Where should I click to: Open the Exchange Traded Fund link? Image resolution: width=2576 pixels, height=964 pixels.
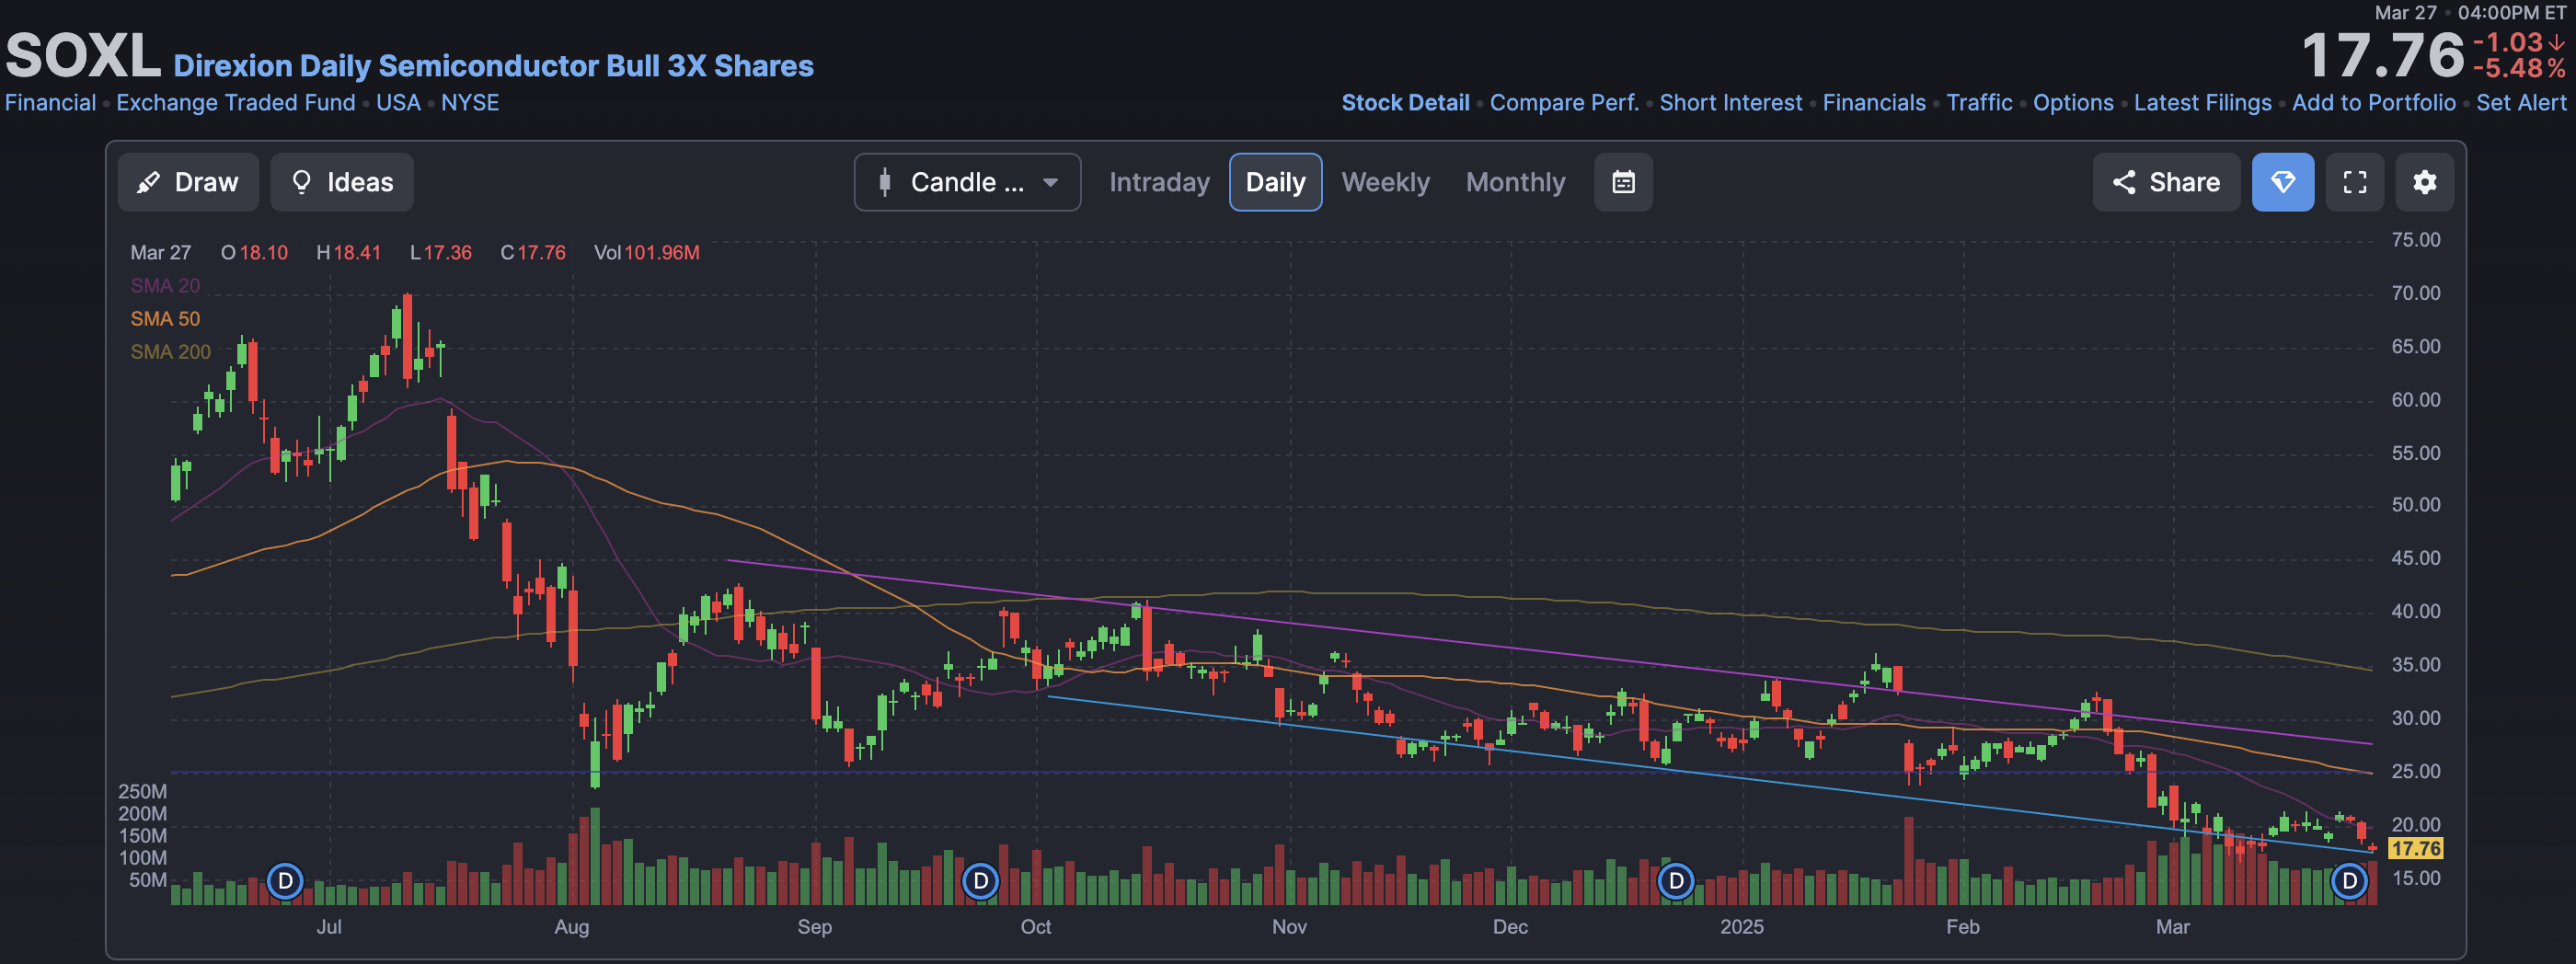click(x=236, y=103)
